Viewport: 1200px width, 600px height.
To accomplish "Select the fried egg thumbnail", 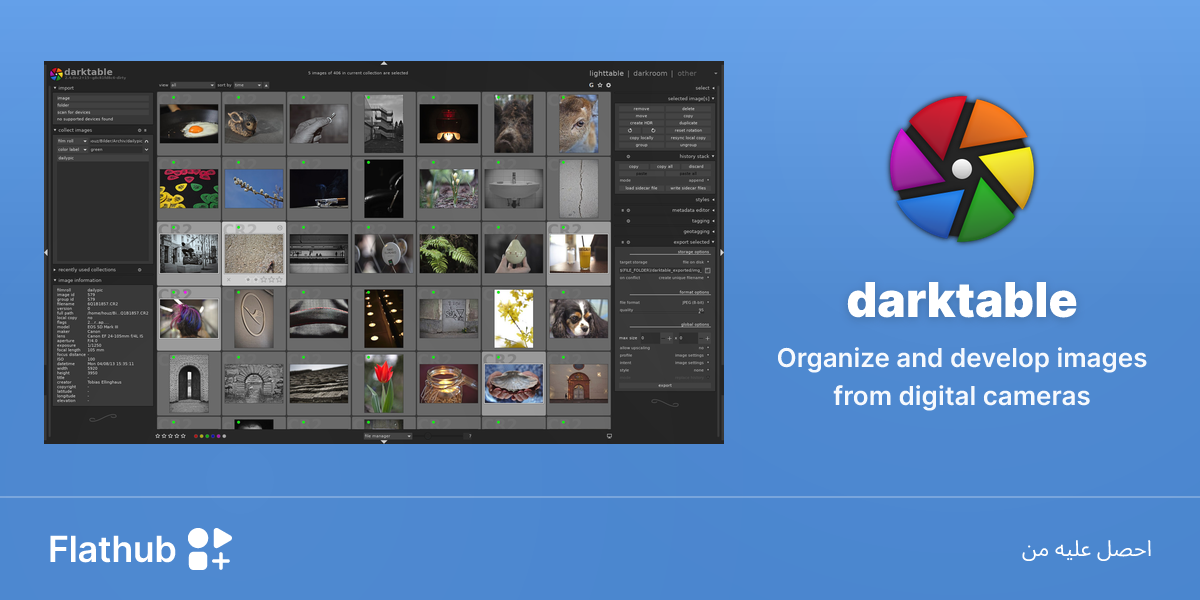I will pos(189,123).
